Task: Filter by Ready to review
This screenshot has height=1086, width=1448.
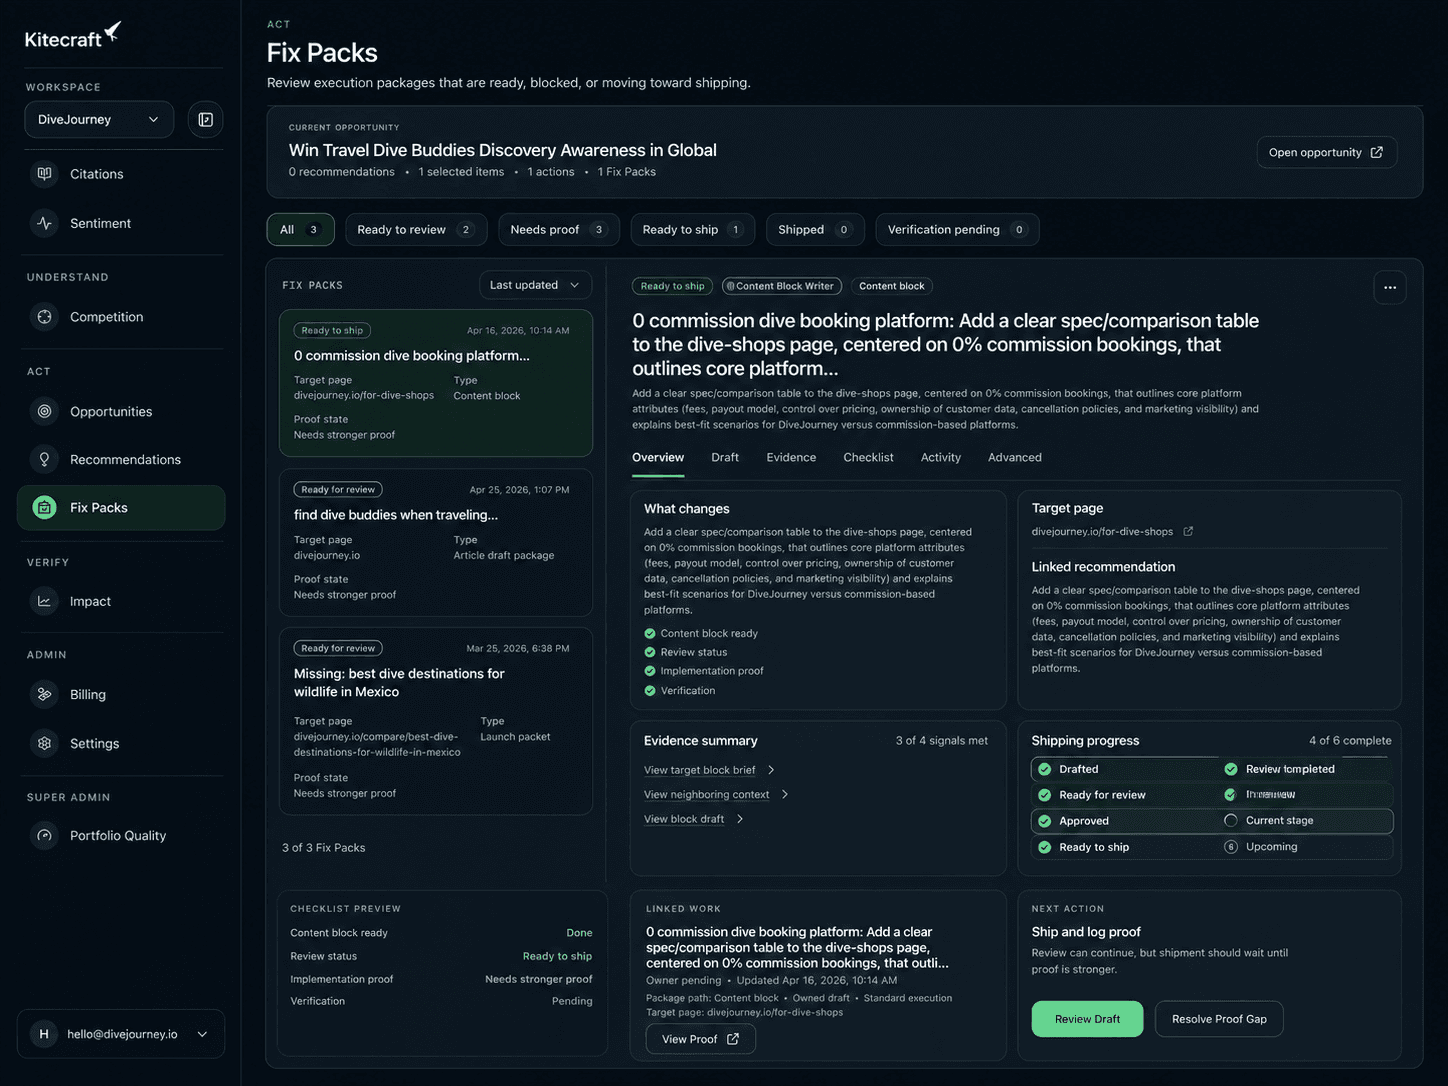Action: coord(416,229)
